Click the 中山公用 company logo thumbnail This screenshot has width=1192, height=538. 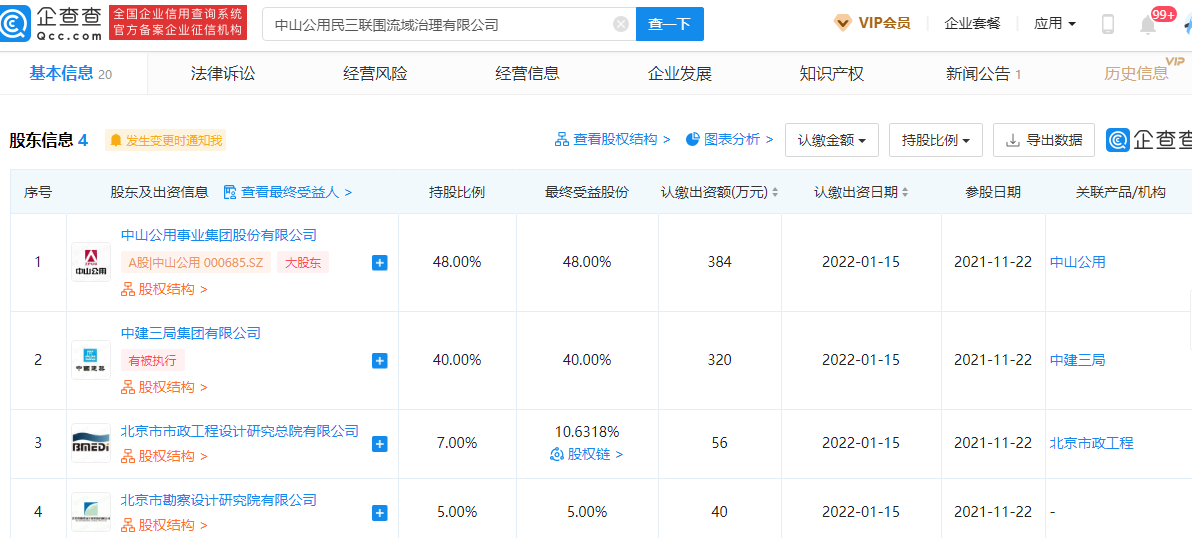click(x=91, y=262)
